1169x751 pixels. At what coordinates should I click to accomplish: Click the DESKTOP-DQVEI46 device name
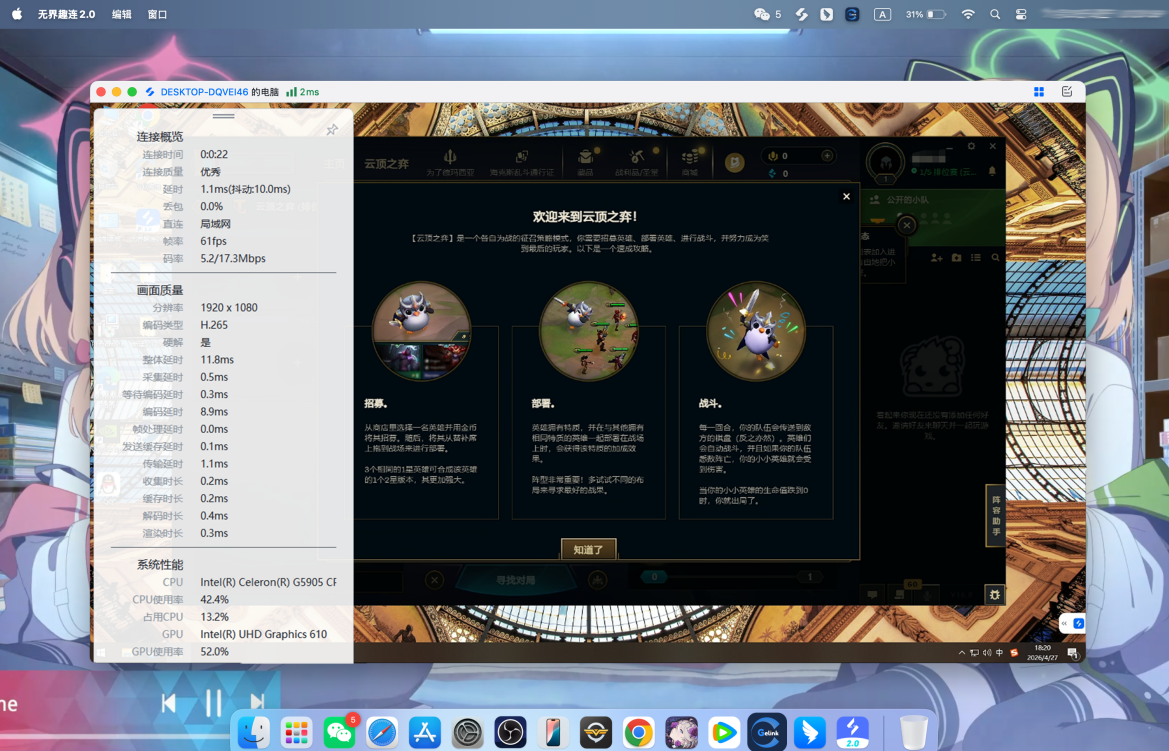click(x=204, y=92)
